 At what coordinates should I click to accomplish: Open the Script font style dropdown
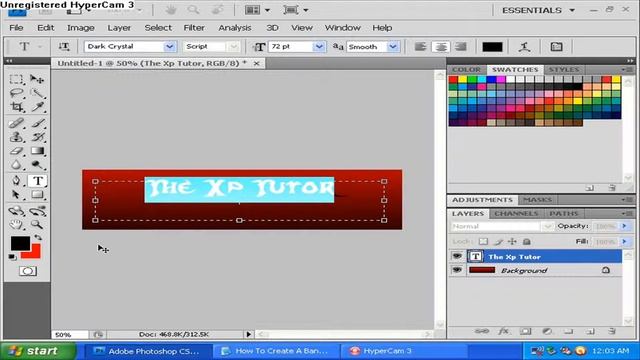[x=233, y=47]
